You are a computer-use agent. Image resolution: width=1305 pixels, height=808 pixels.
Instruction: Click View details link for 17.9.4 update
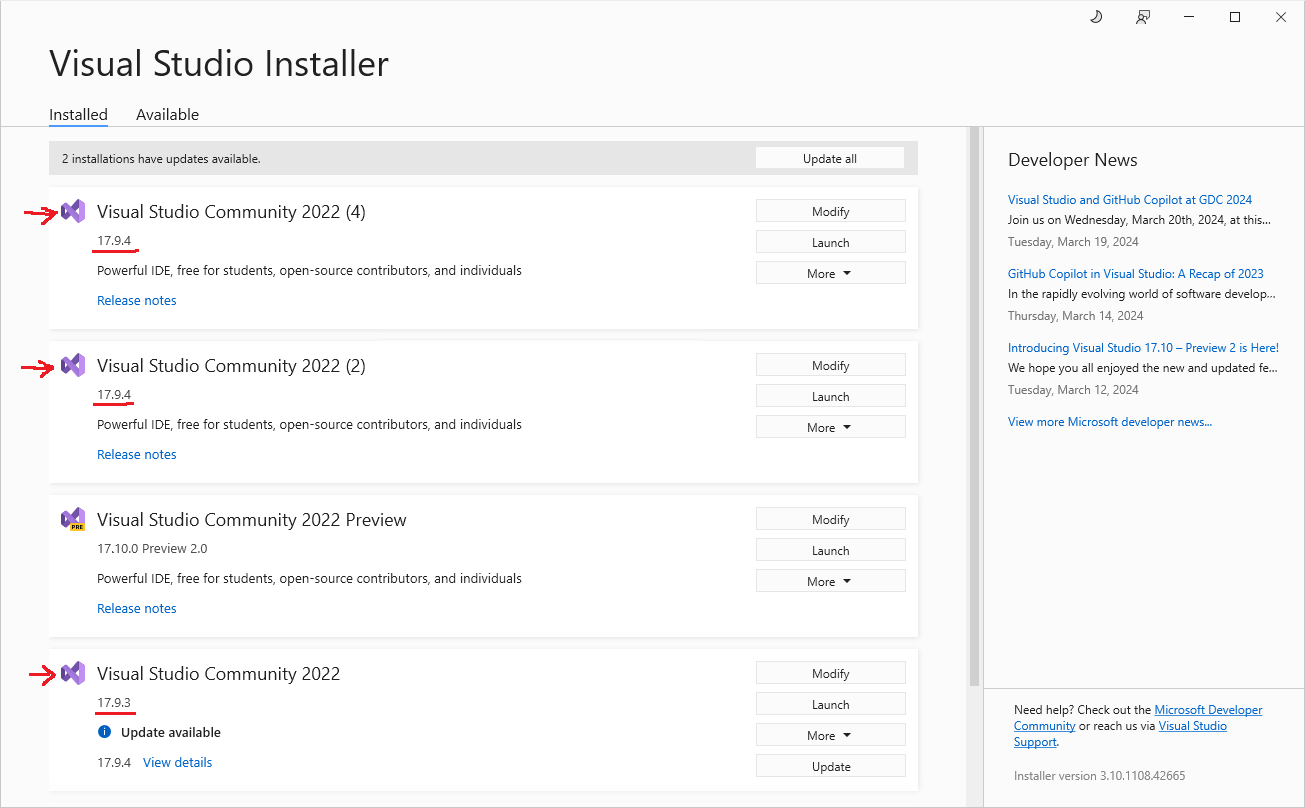click(178, 762)
